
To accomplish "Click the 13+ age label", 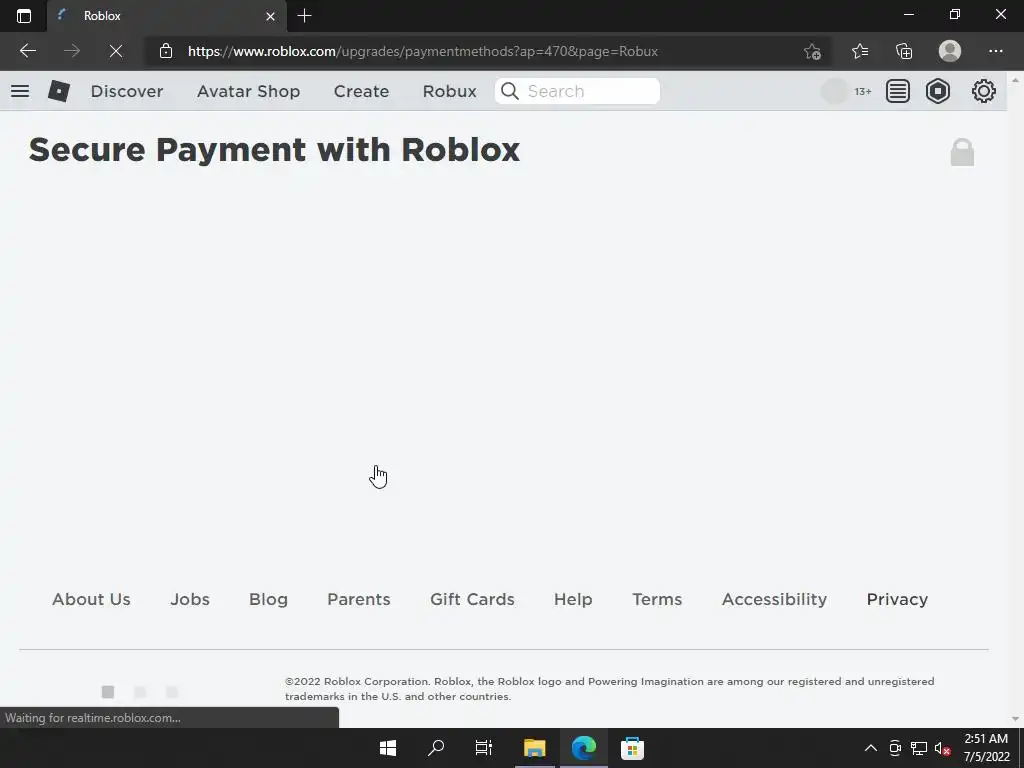I will click(863, 91).
